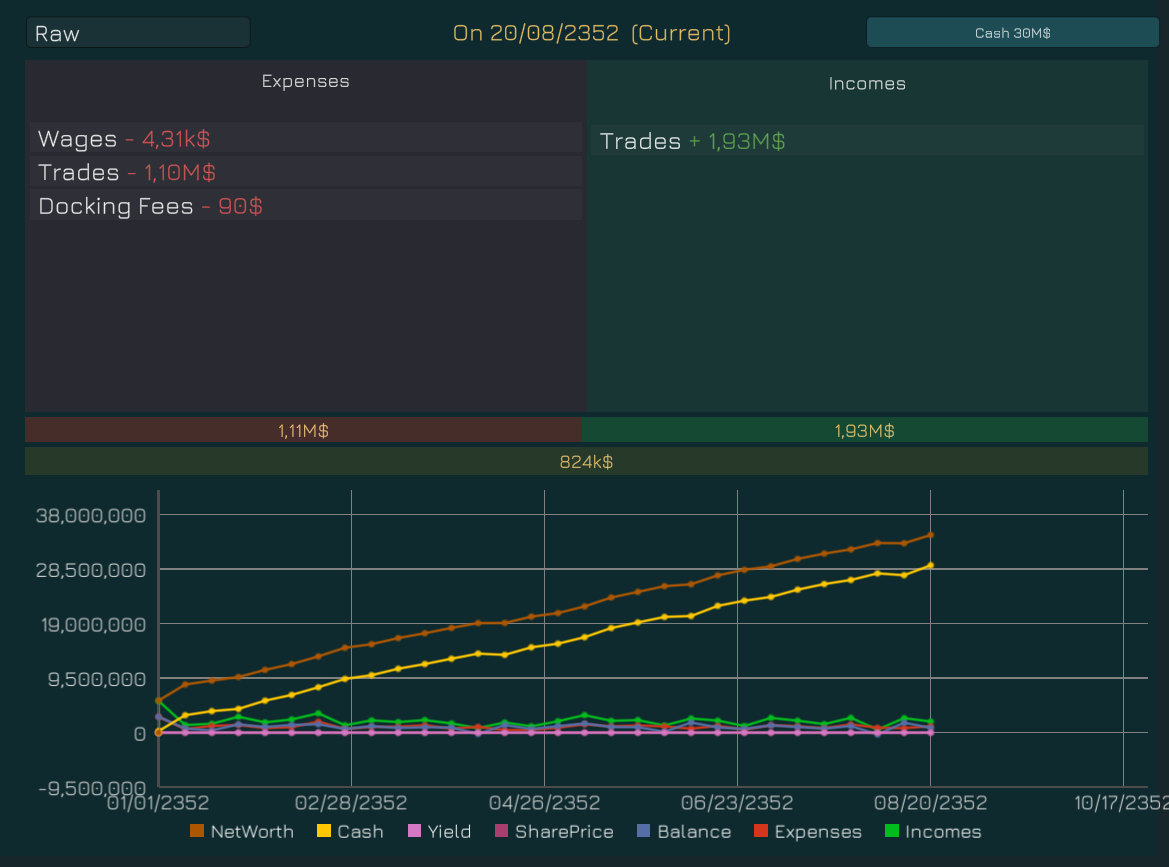Select the Trades income row
This screenshot has width=1169, height=867.
[867, 141]
